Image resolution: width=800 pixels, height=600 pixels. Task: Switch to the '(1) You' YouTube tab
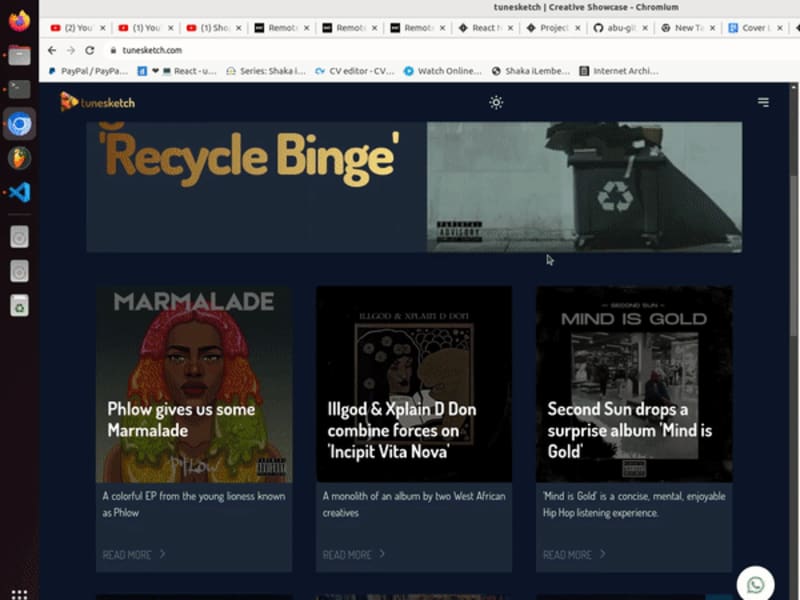(146, 28)
